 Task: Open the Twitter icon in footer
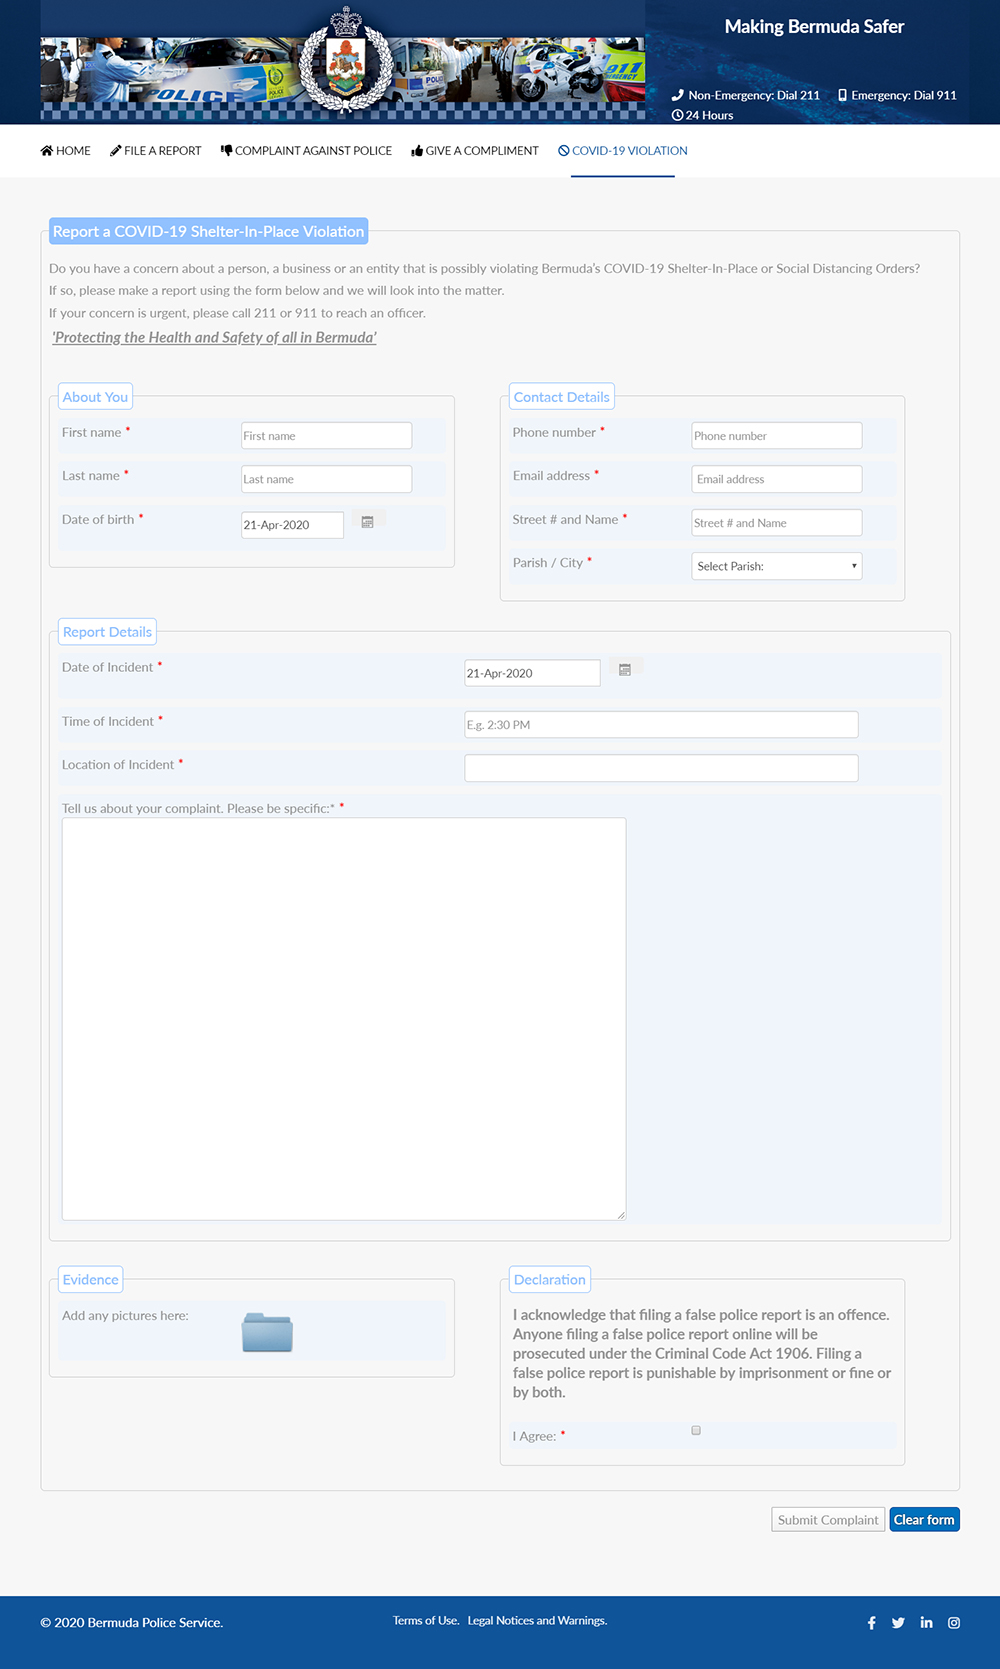[898, 1623]
